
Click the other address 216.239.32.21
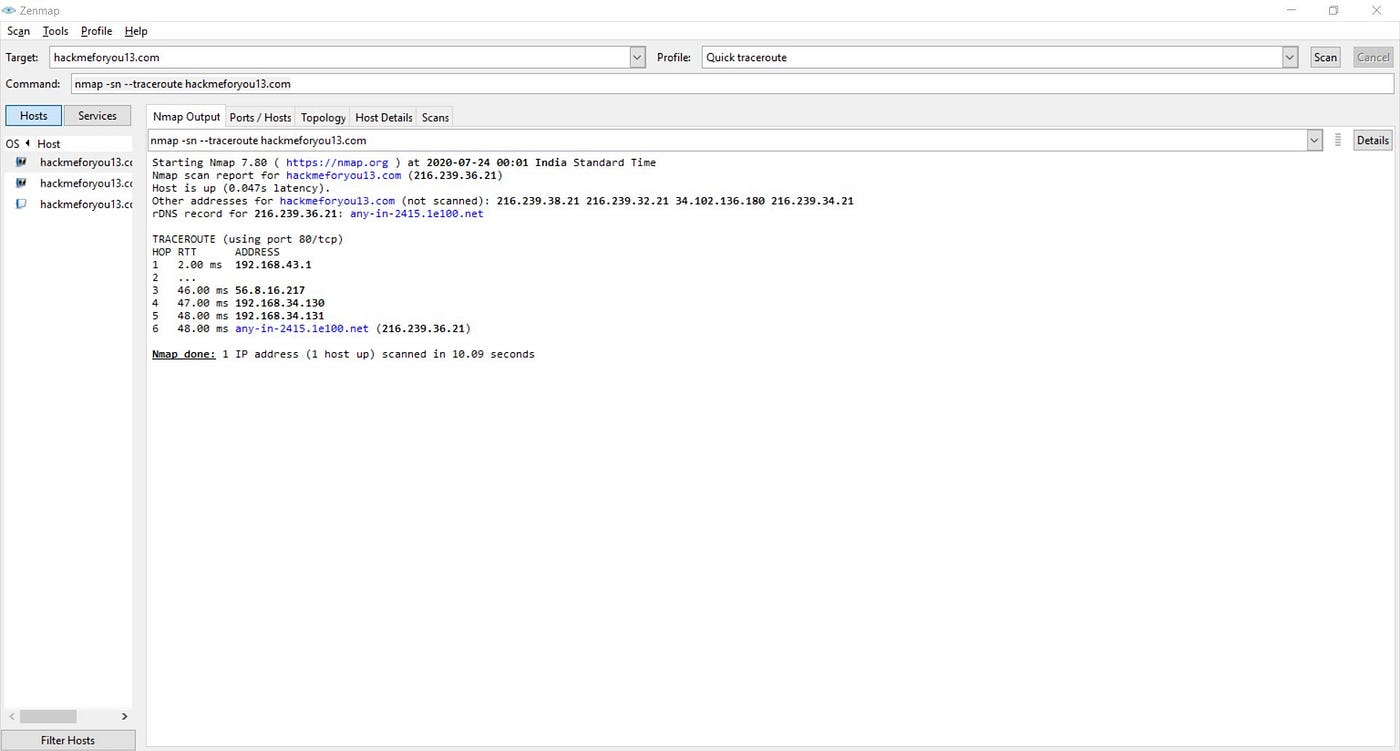click(627, 201)
